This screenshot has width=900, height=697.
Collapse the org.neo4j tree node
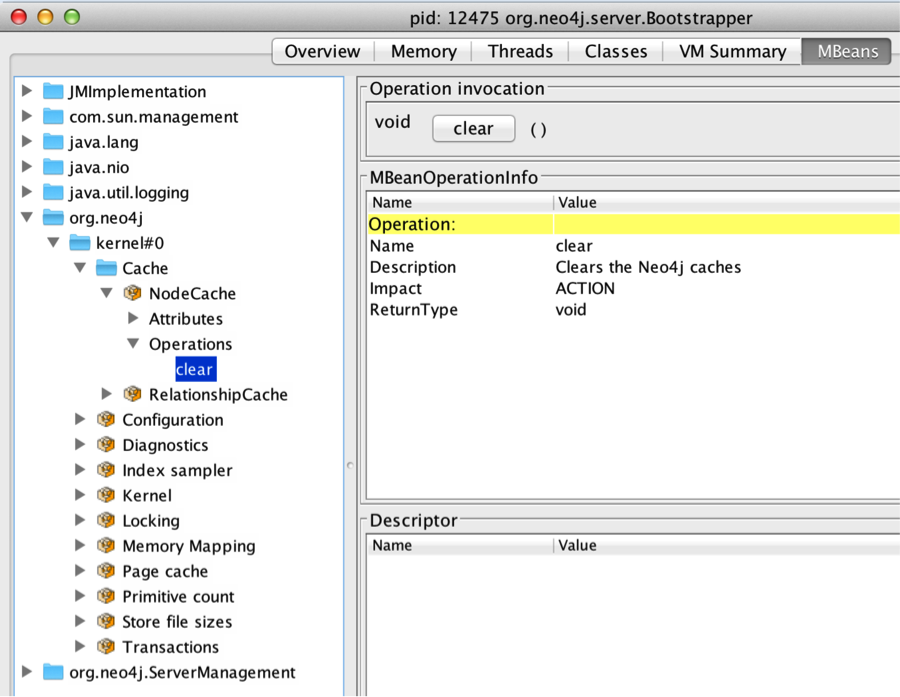coord(26,217)
